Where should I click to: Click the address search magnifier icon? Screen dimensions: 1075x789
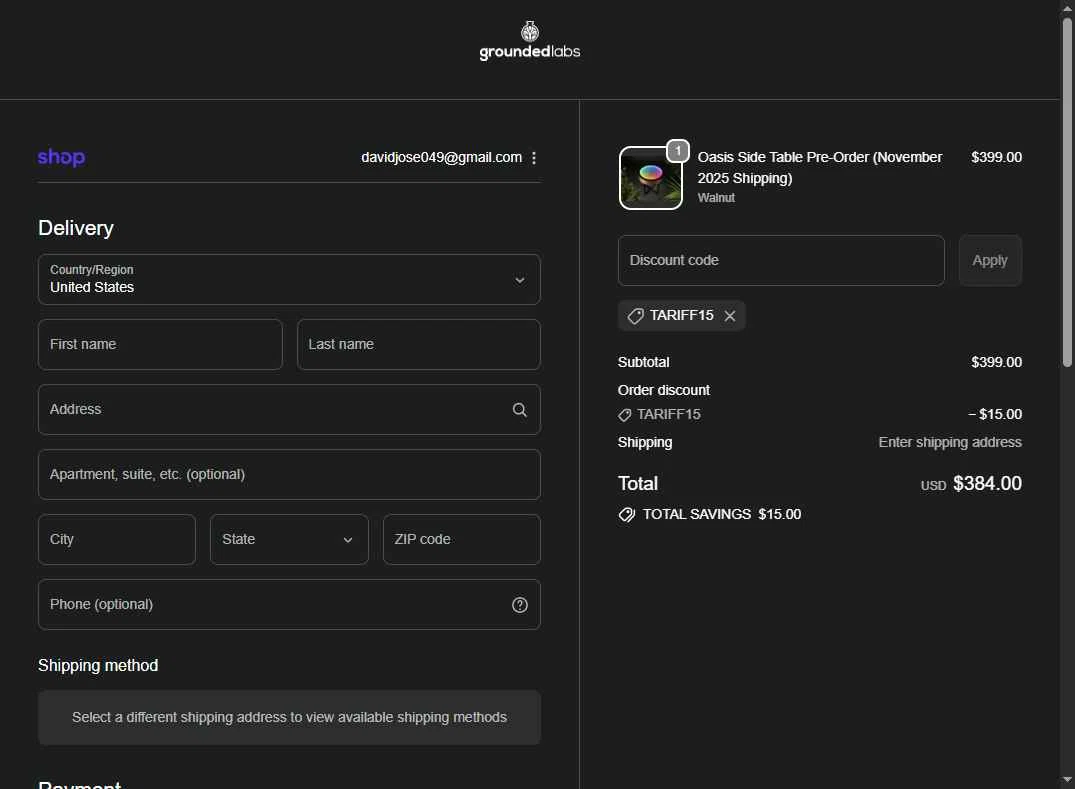(520, 409)
